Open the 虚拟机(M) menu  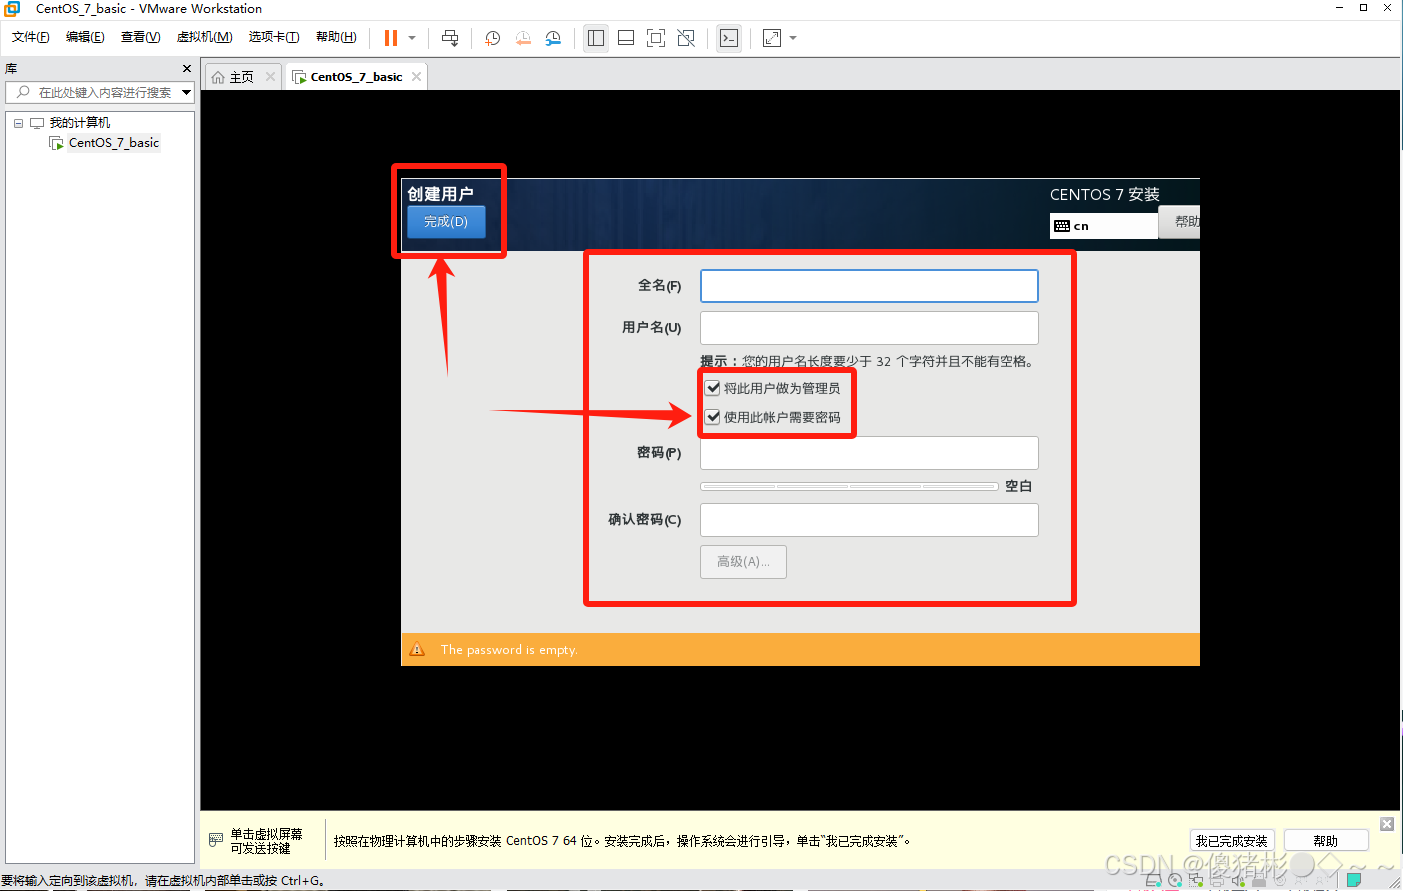tap(204, 37)
